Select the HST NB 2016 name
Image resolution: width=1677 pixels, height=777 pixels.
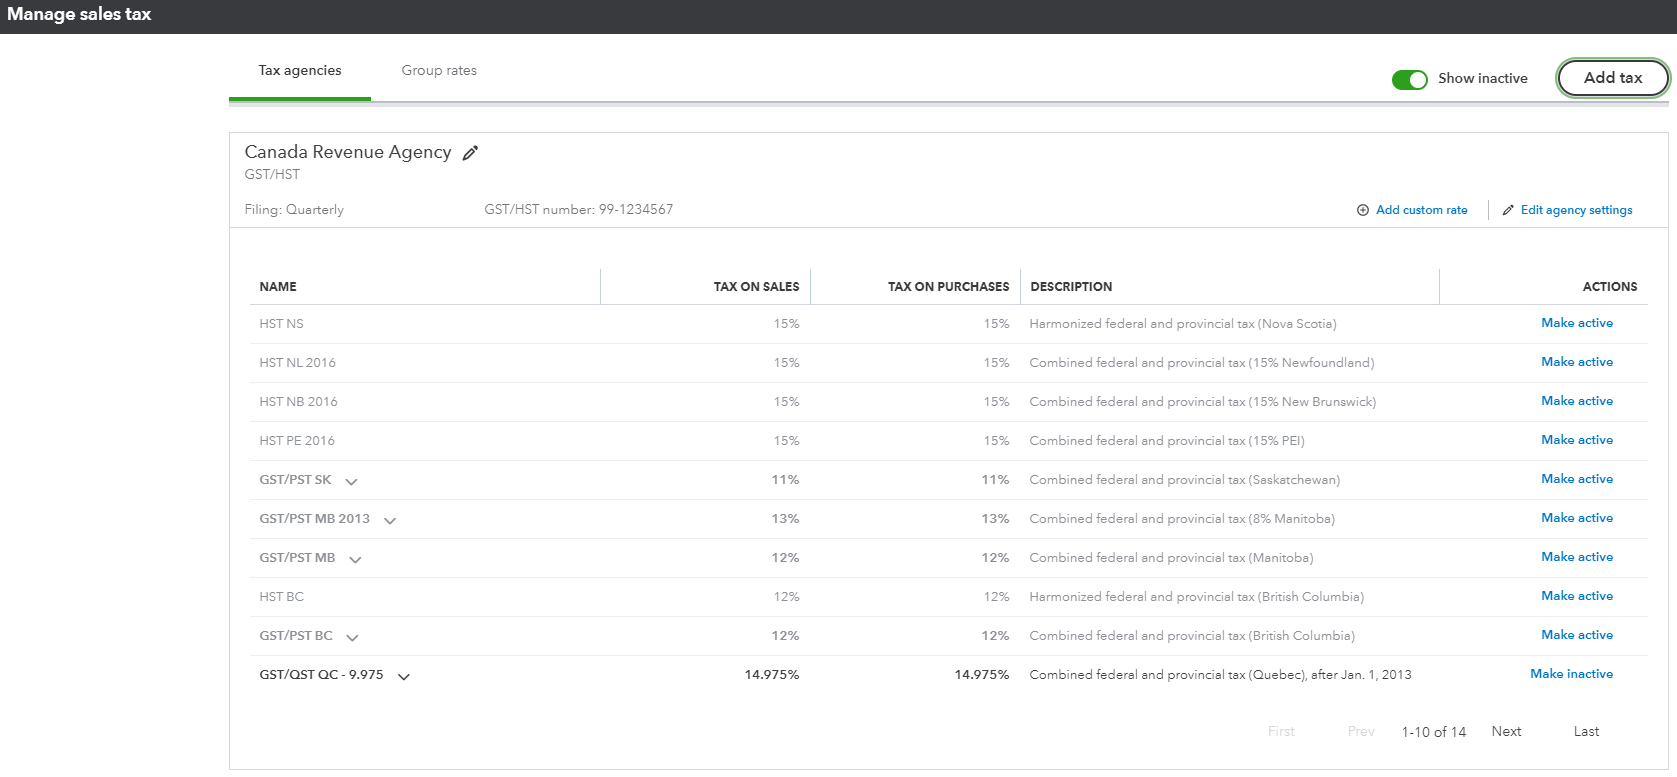coord(298,402)
